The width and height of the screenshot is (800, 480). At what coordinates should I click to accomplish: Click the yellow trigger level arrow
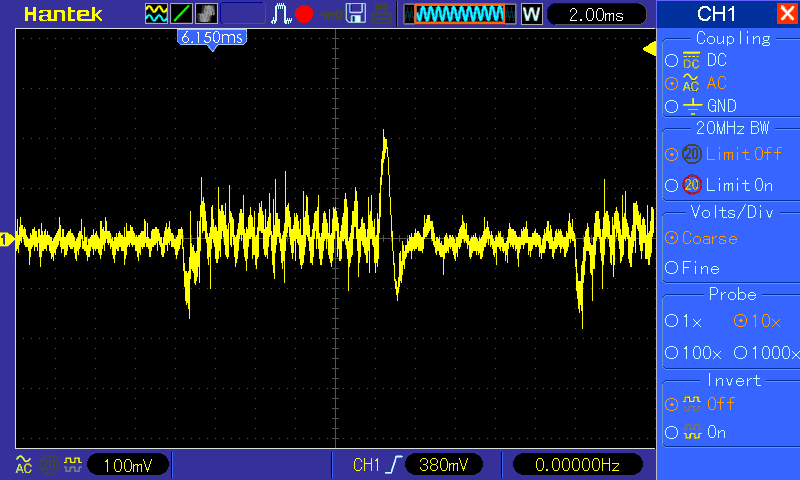(649, 49)
